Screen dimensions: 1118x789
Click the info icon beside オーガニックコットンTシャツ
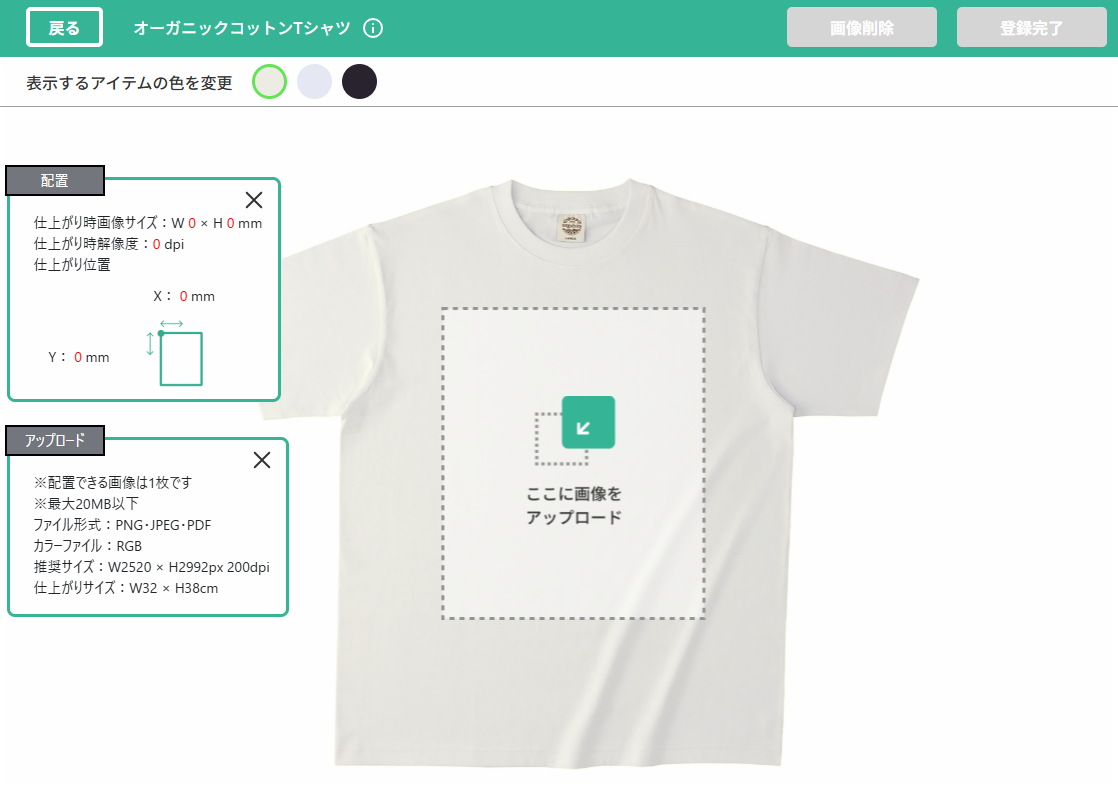pyautogui.click(x=373, y=28)
